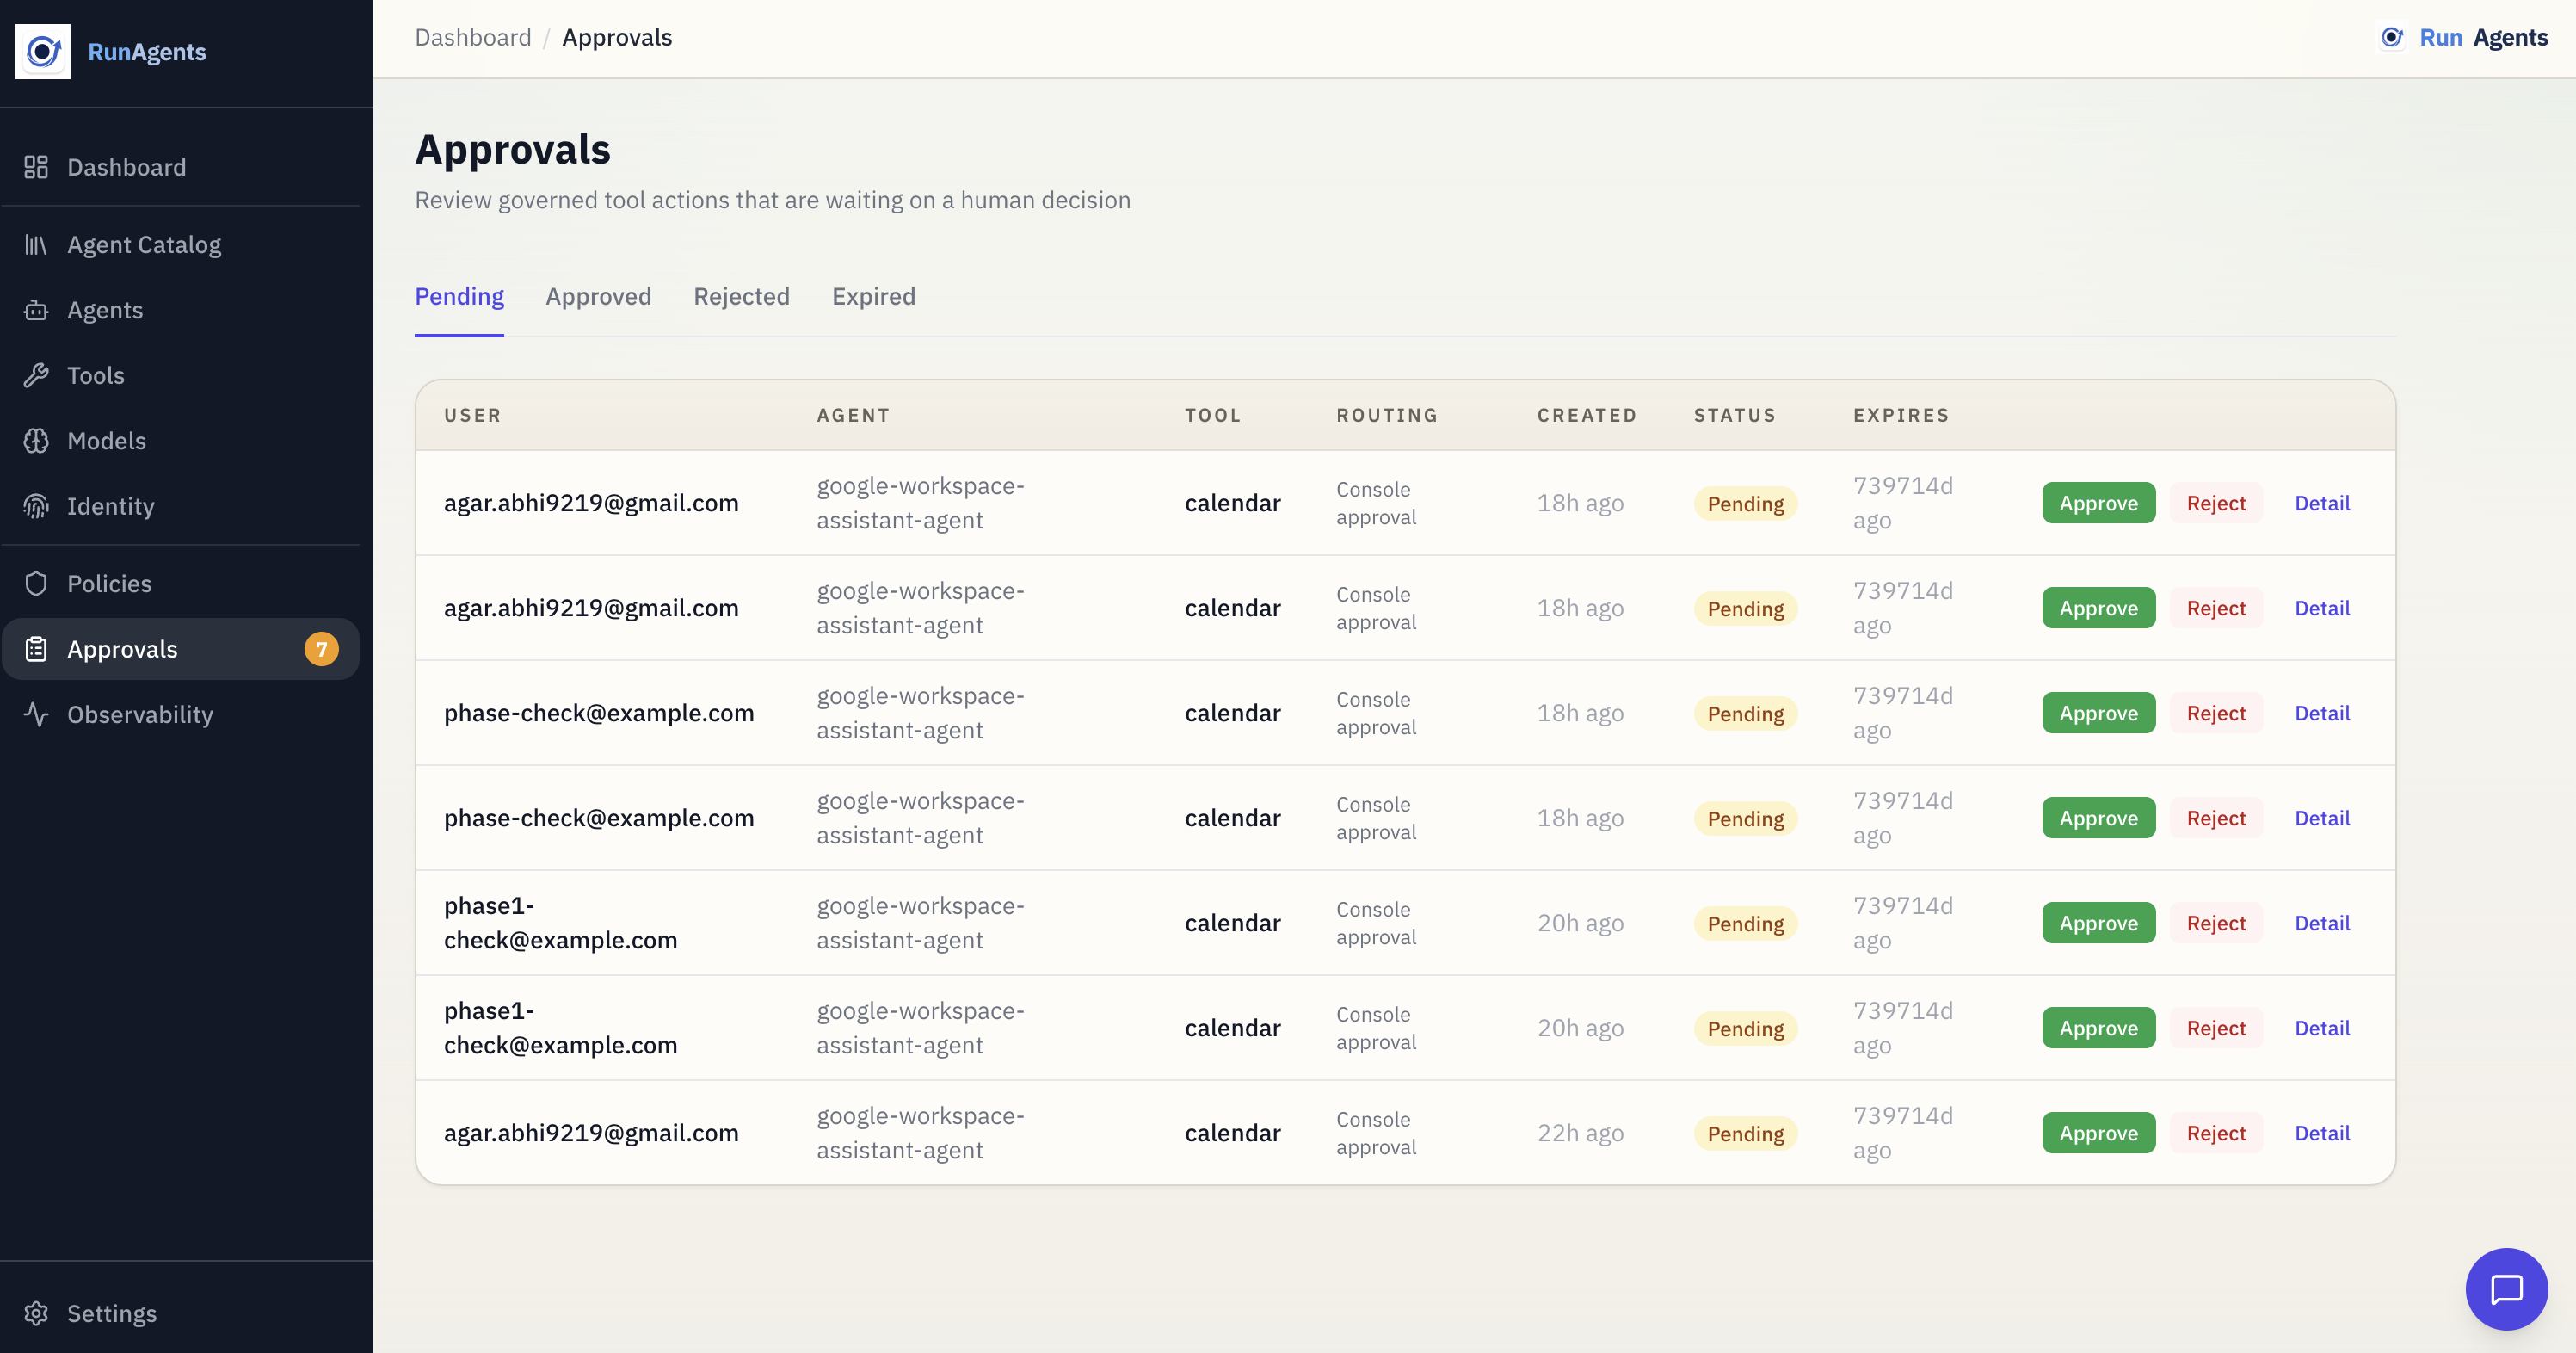Screen dimensions: 2576x1353
Task: Open the Settings gear icon
Action: click(36, 1313)
